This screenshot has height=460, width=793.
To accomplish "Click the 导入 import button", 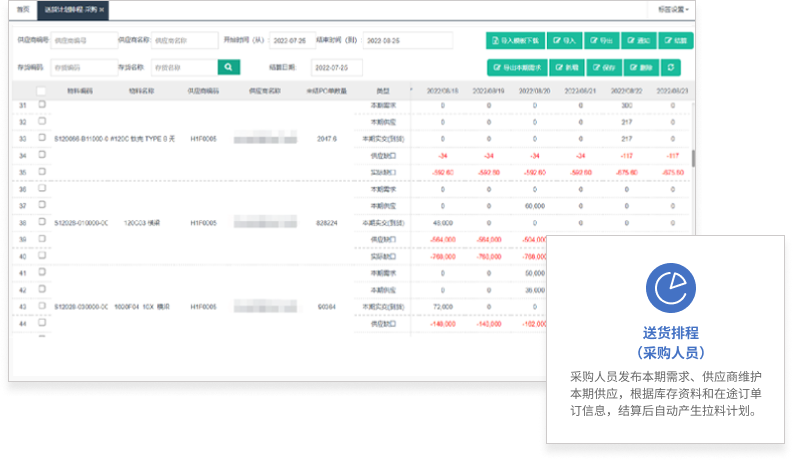I will point(565,41).
